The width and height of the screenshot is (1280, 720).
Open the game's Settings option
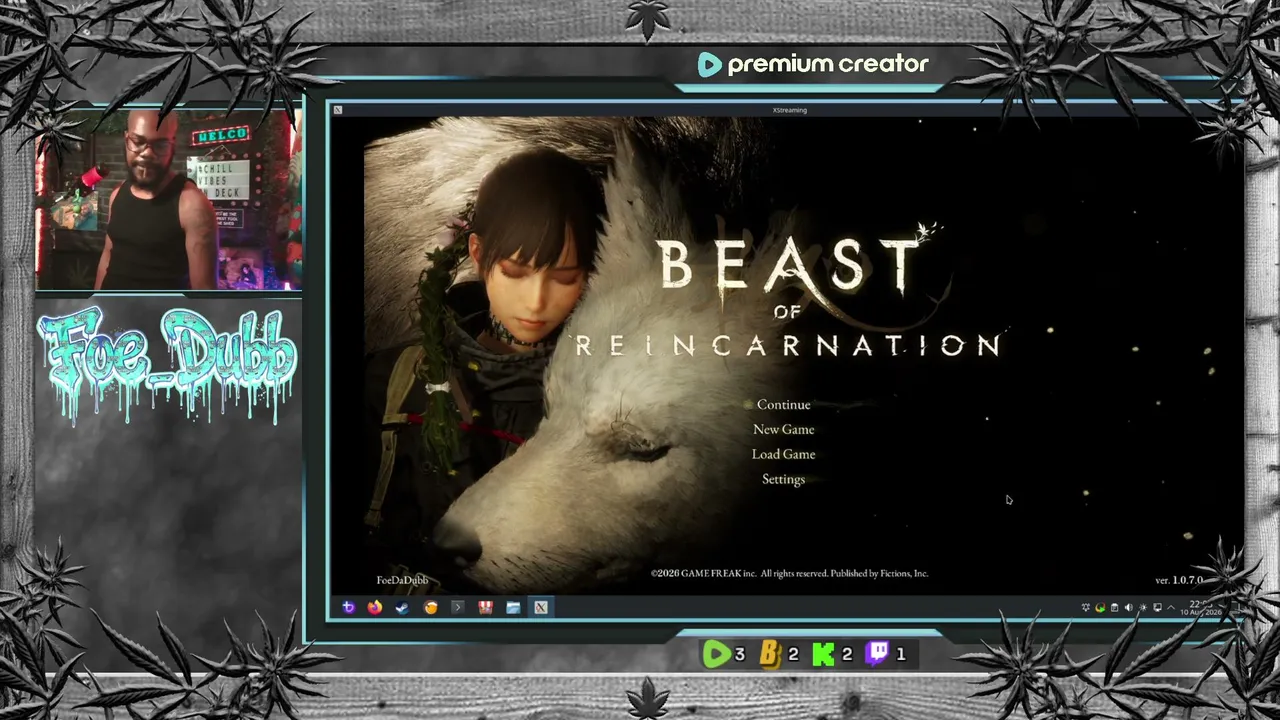tap(783, 479)
